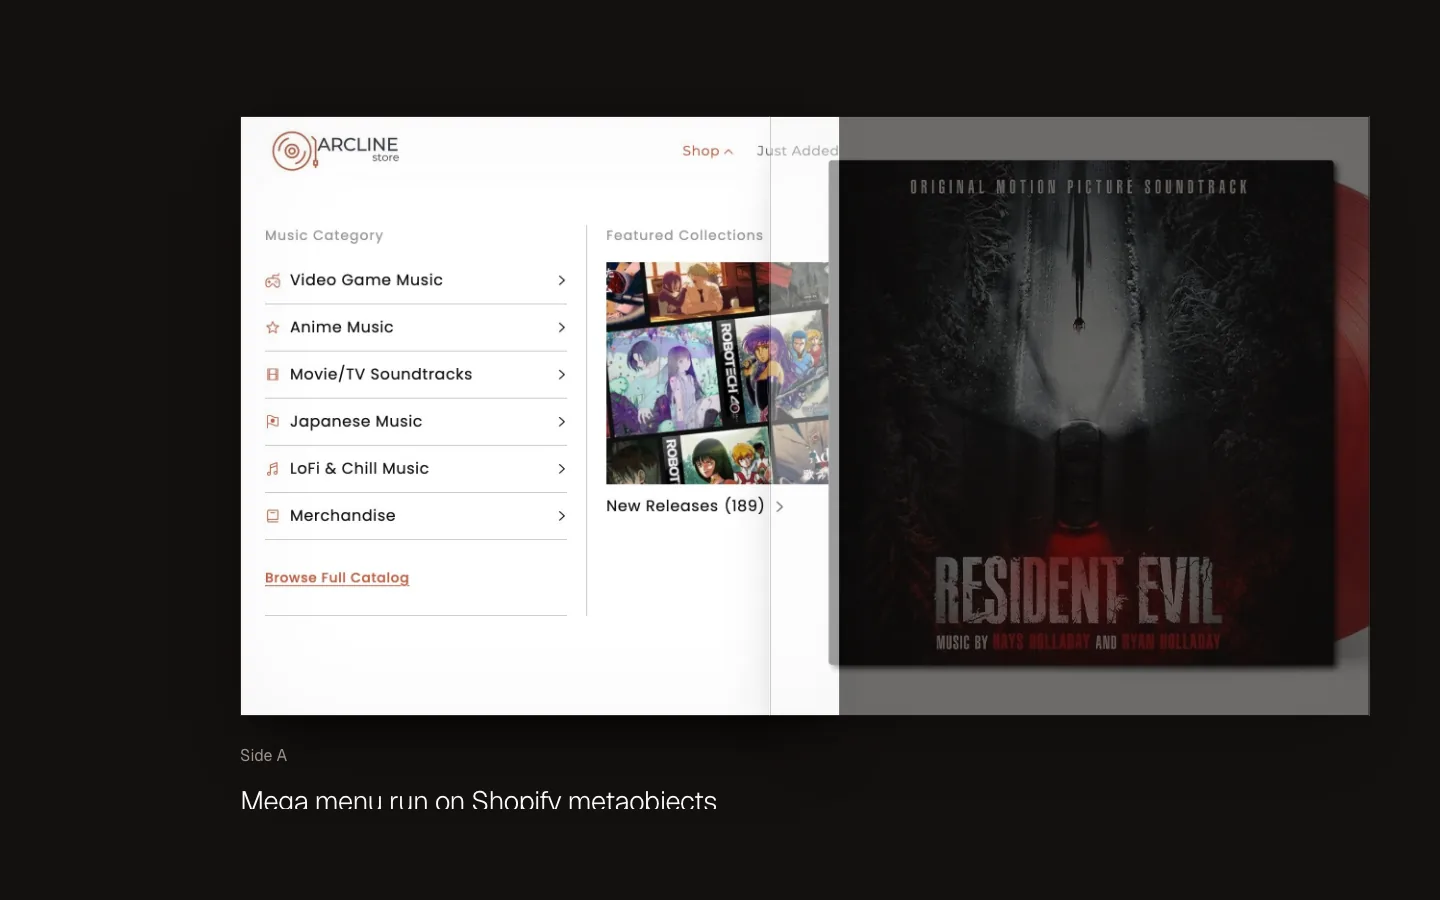
Task: Select Japanese Music category
Action: (416, 422)
